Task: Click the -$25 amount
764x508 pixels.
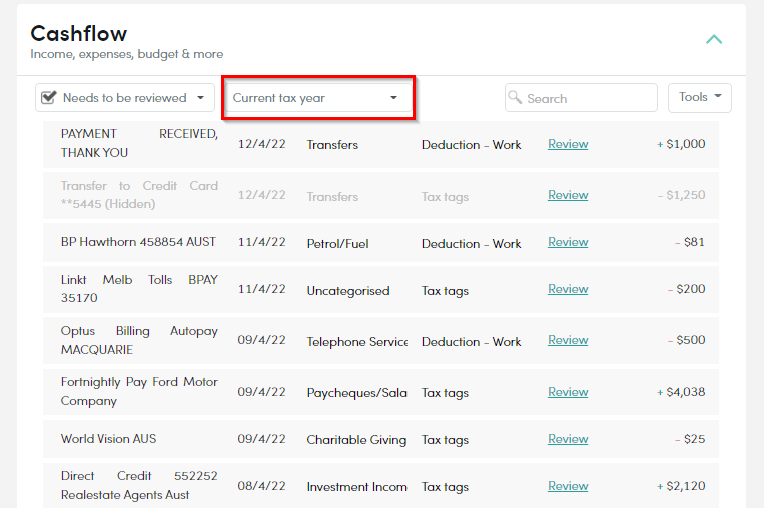Action: point(690,439)
